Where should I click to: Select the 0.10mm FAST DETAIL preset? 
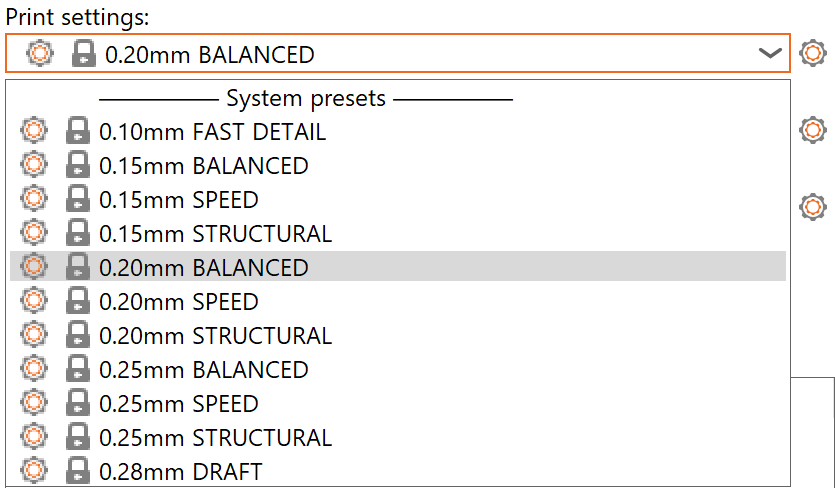(x=212, y=132)
